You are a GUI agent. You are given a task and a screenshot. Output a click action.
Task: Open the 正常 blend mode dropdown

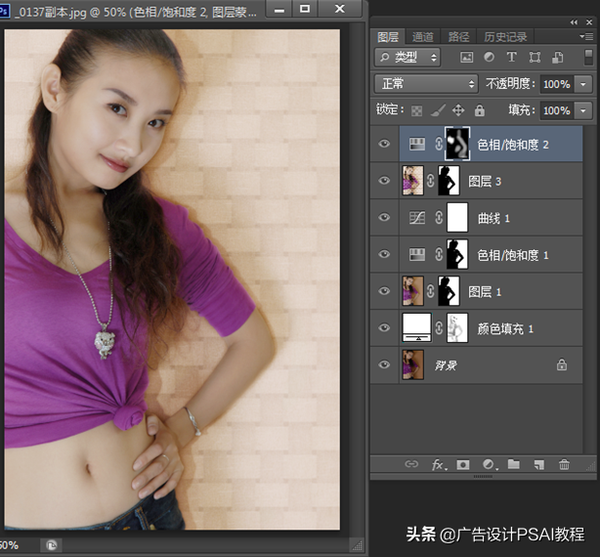click(426, 84)
